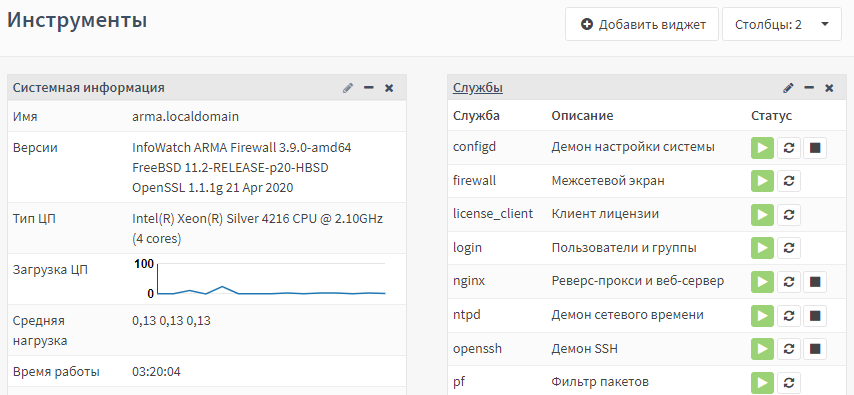Restart the configd service
The width and height of the screenshot is (854, 395).
pyautogui.click(x=789, y=148)
